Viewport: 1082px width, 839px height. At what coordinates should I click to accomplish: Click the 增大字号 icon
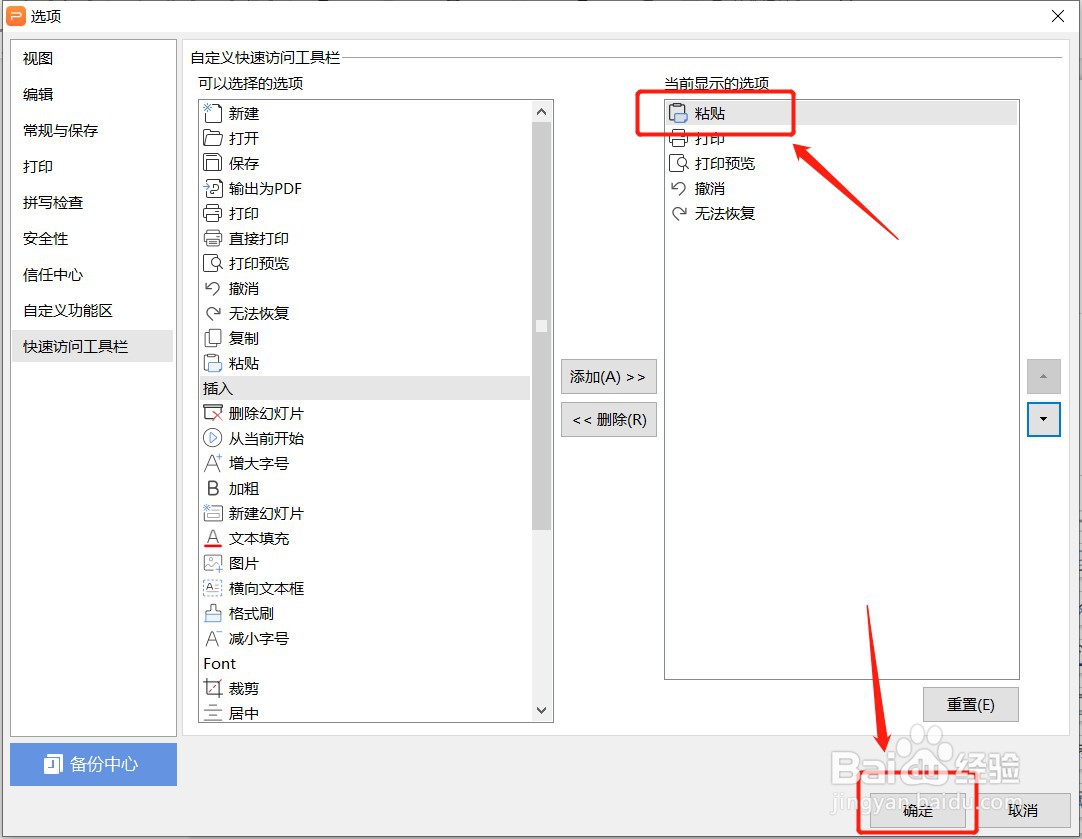click(x=213, y=463)
